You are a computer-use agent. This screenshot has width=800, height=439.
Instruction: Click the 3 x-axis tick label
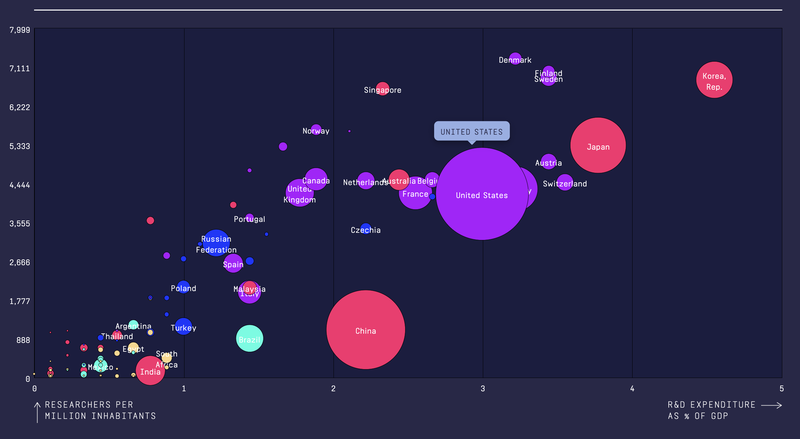click(x=483, y=388)
